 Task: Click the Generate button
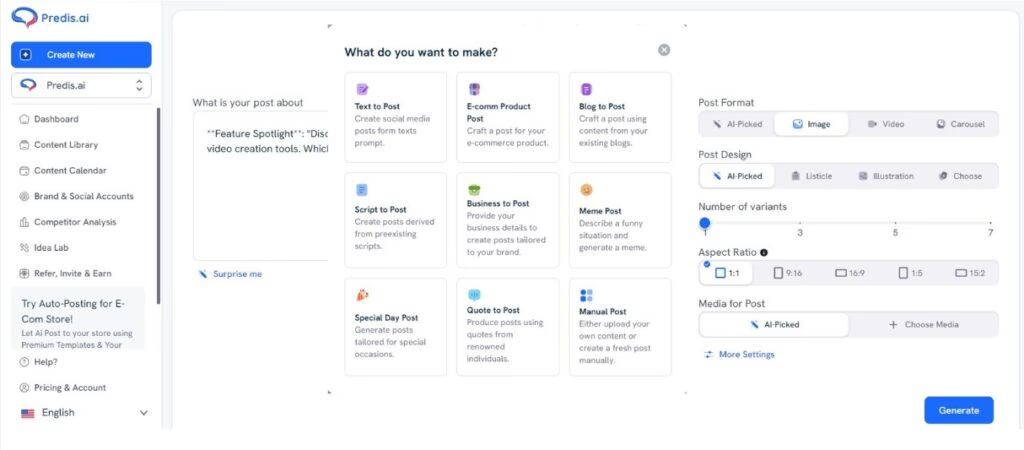[x=958, y=410]
